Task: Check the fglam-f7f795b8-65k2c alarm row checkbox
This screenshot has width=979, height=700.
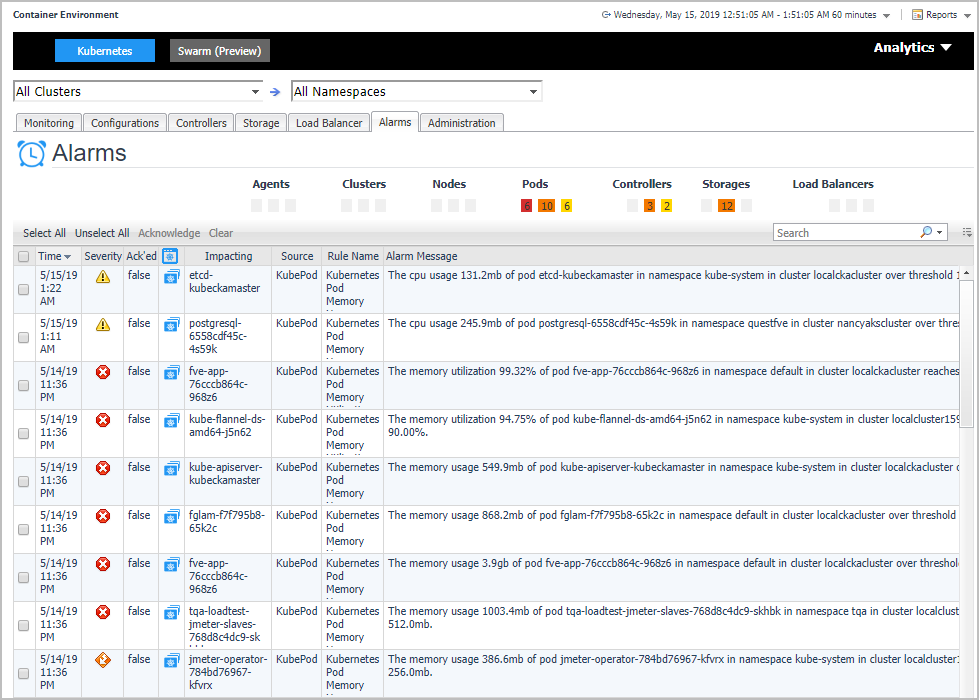Action: pos(24,530)
